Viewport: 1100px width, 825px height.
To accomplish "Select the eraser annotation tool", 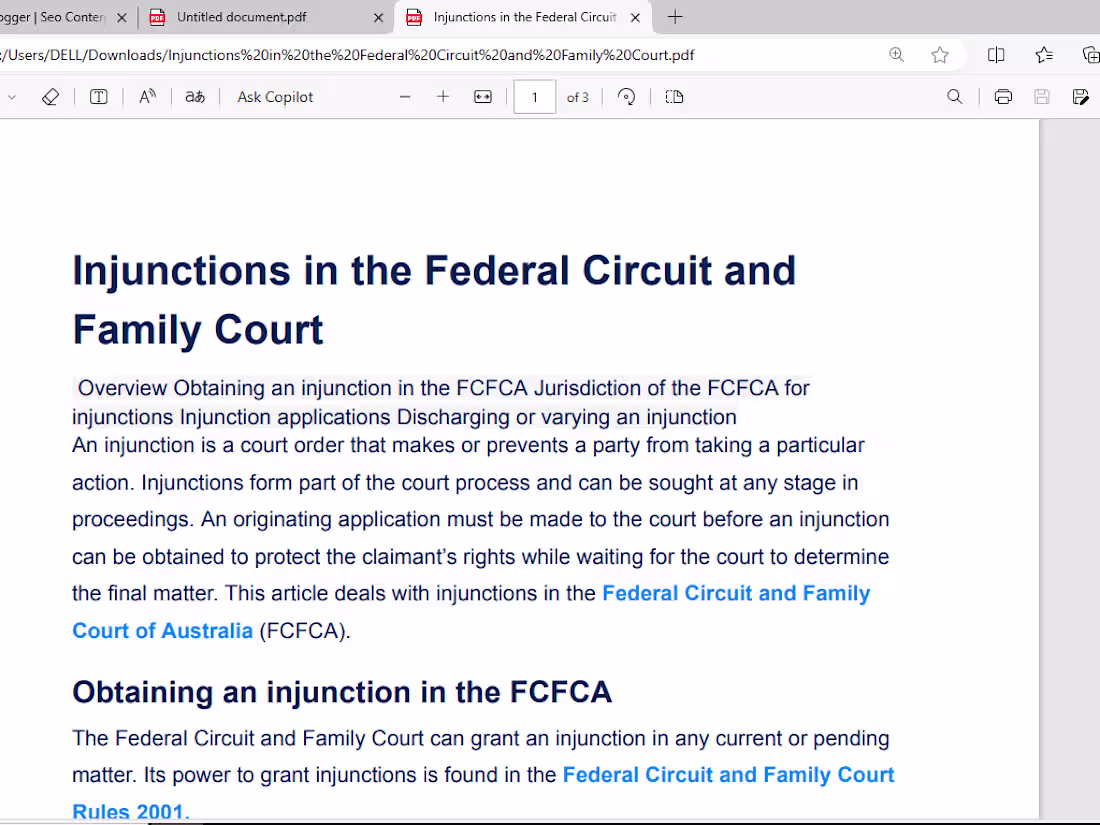I will click(52, 96).
